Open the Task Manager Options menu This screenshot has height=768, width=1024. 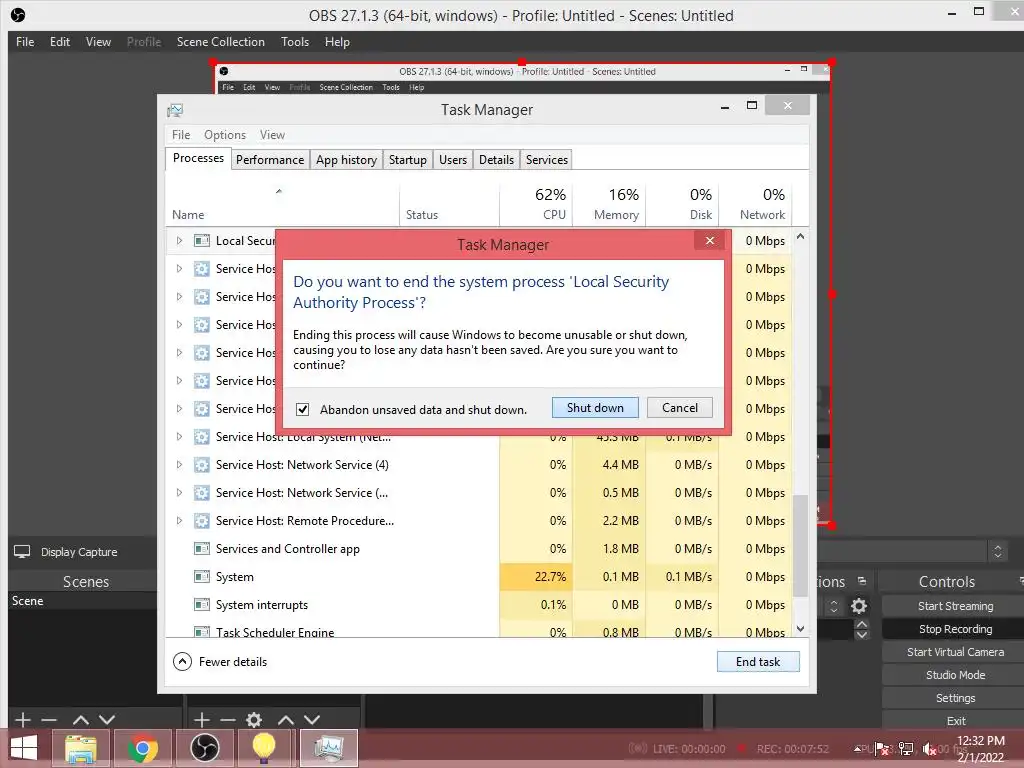pos(225,135)
